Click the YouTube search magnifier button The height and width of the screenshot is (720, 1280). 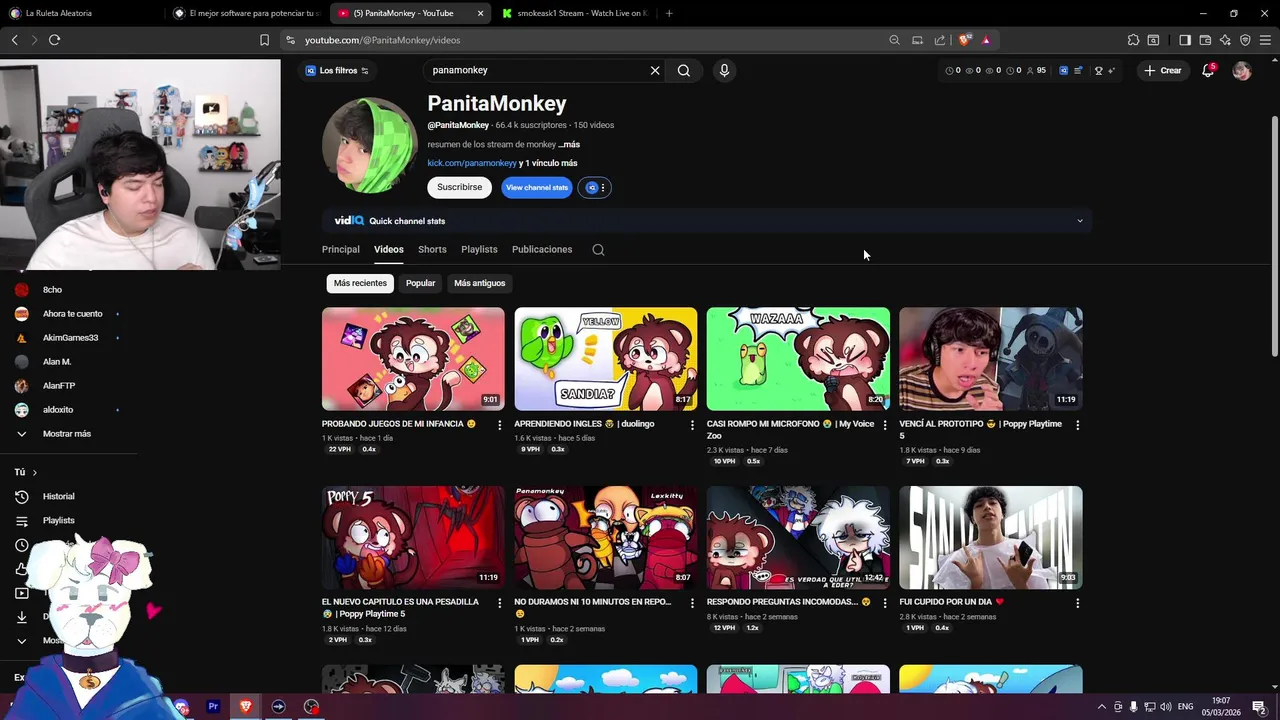pyautogui.click(x=684, y=71)
